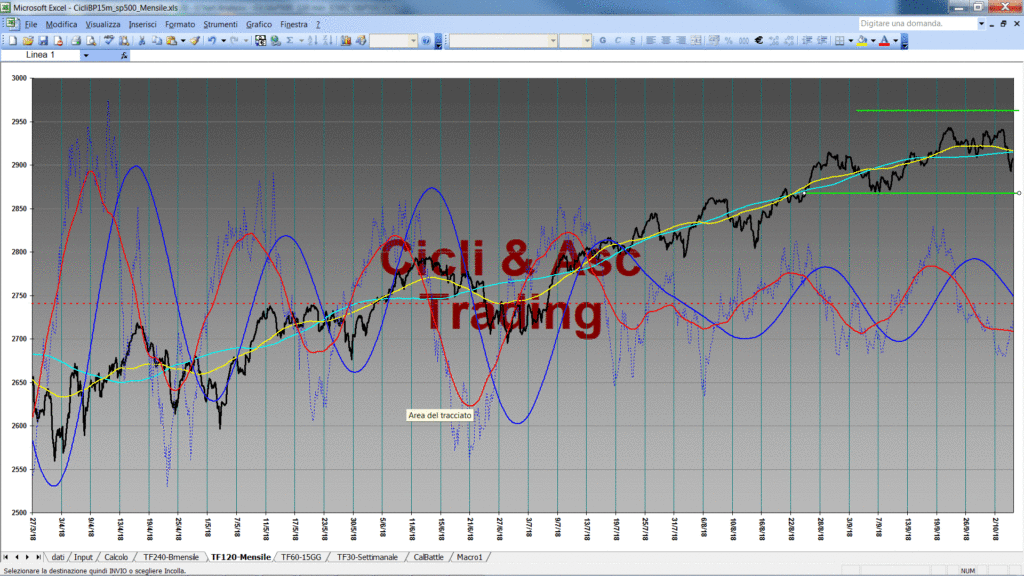Open the Strumenti menu
This screenshot has width=1024, height=576.
point(221,24)
